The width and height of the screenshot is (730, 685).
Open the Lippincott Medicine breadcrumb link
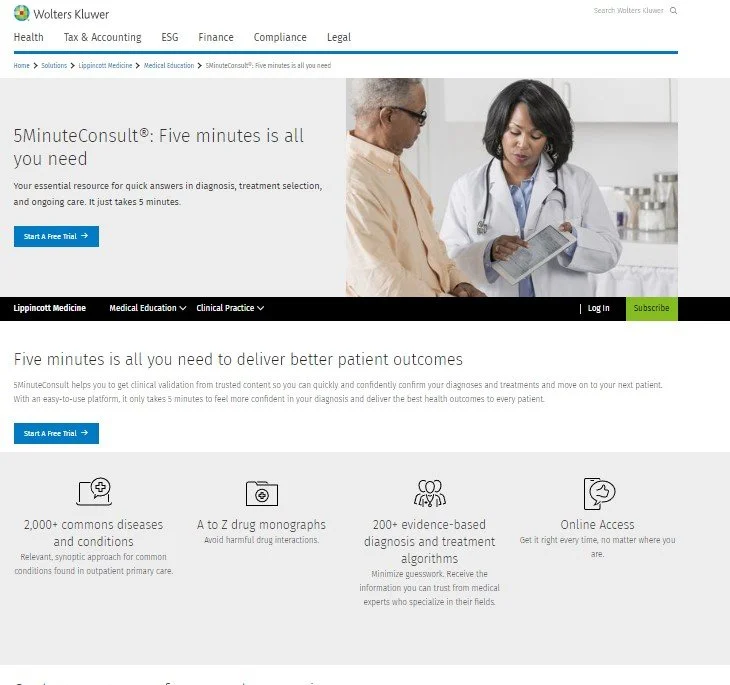105,66
